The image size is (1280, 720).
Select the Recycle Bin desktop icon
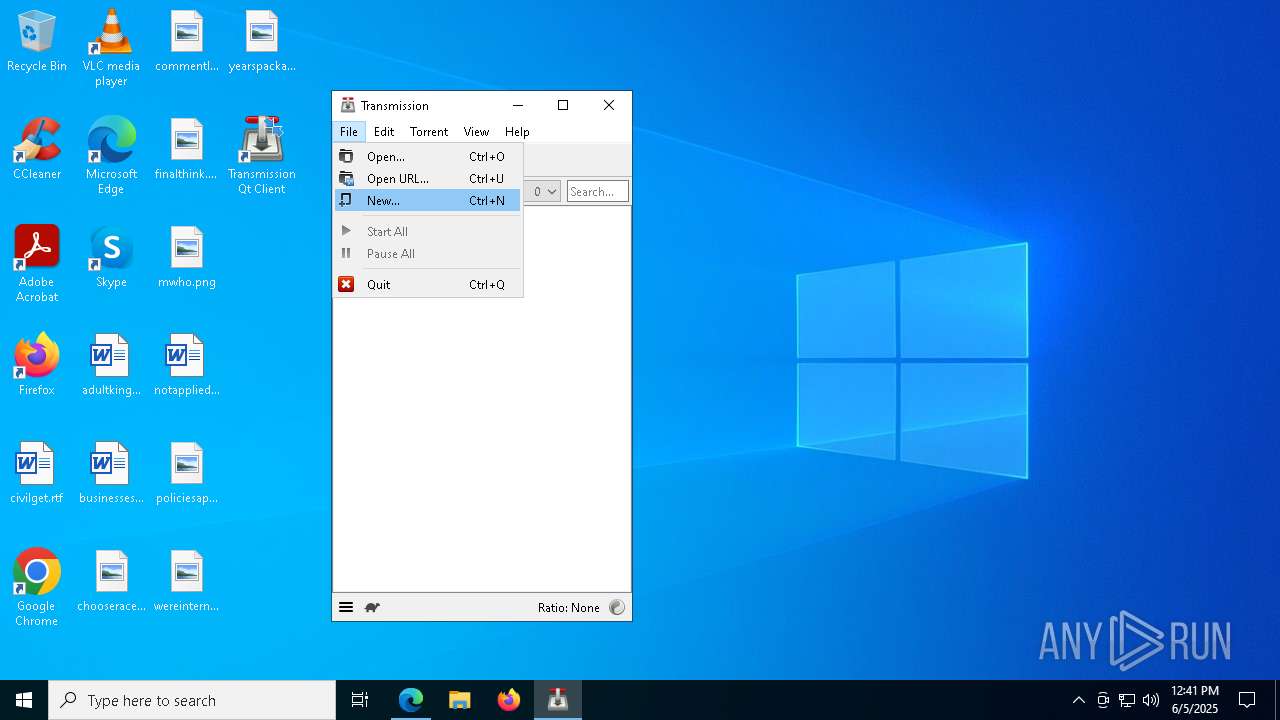37,42
